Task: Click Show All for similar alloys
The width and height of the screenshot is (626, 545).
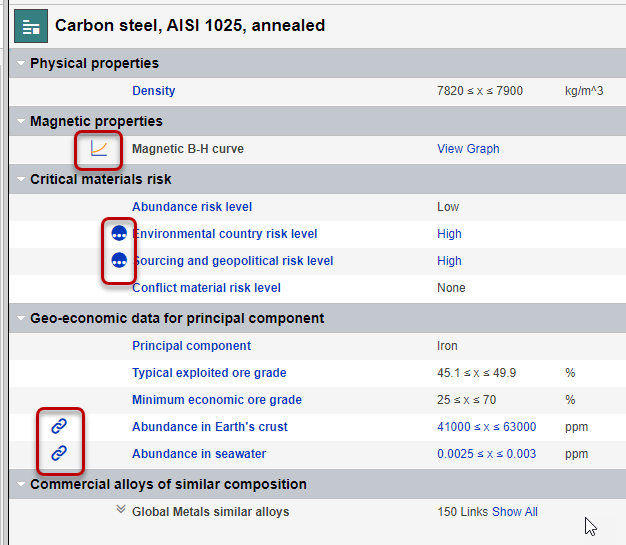Action: point(514,512)
